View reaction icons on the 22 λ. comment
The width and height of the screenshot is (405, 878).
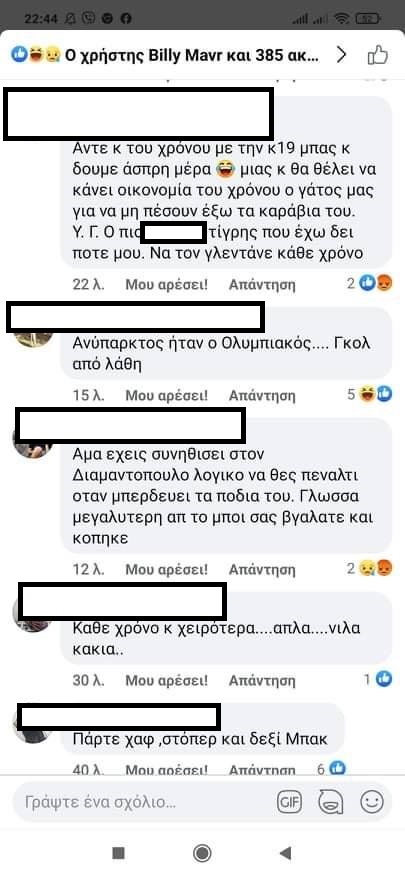click(x=370, y=284)
